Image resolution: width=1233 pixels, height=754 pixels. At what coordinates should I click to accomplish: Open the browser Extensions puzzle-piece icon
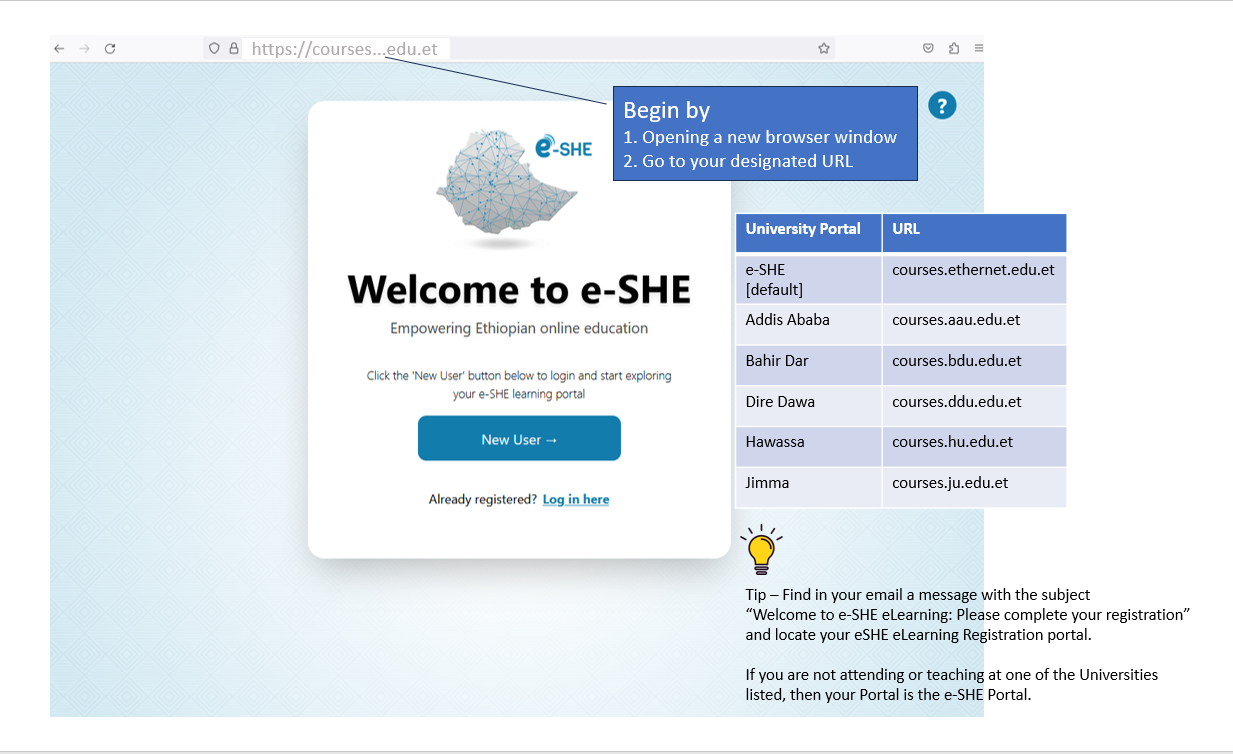point(954,47)
